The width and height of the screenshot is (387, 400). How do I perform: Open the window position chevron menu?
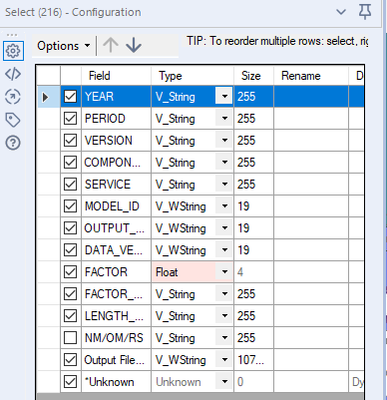coord(341,12)
